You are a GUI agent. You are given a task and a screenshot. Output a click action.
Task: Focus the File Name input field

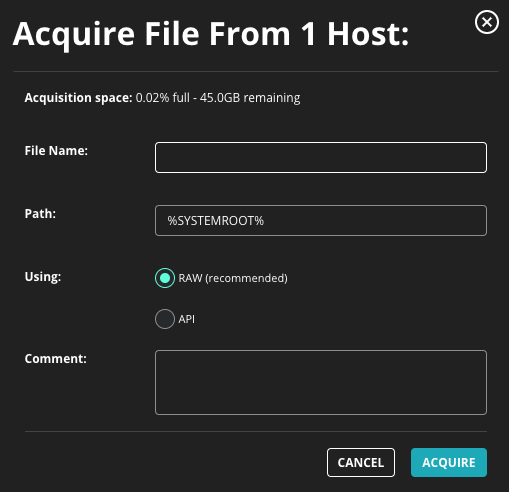click(321, 157)
